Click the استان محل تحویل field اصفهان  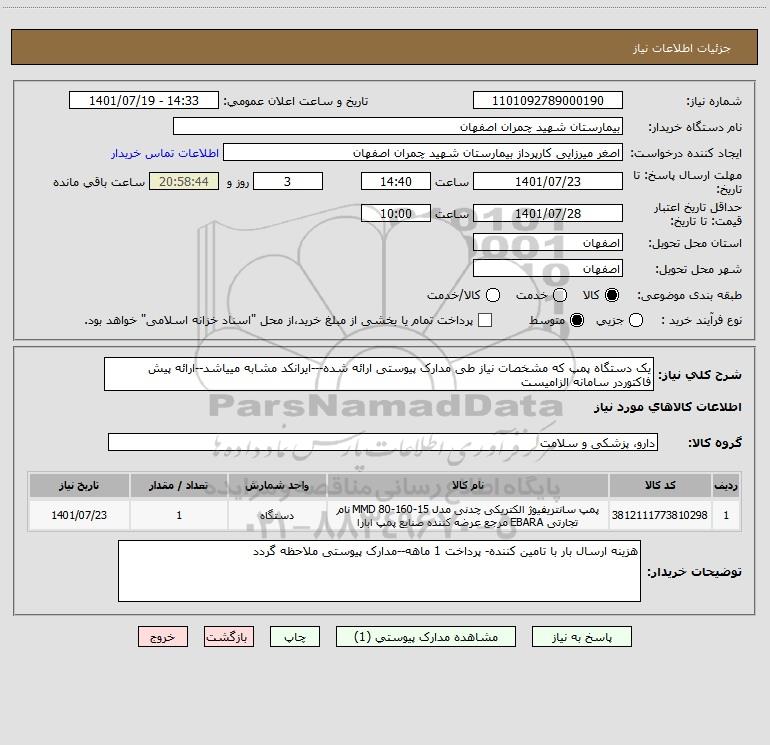[x=548, y=243]
